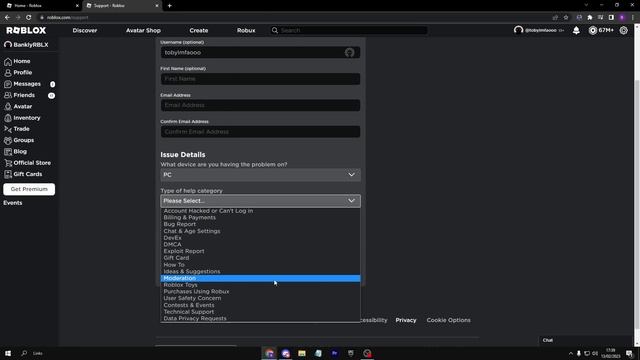Switch to the Home - Roblox tab
This screenshot has width=640, height=360.
[x=42, y=6]
